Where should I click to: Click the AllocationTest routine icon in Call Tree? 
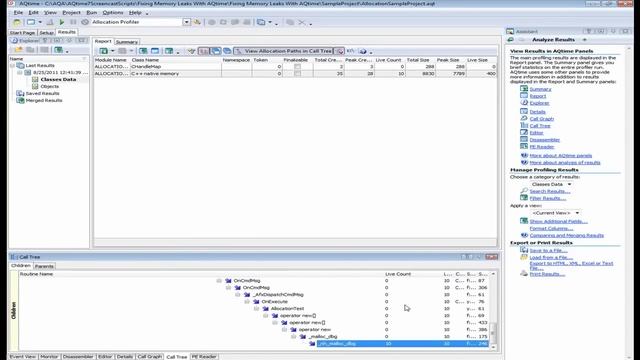point(266,309)
